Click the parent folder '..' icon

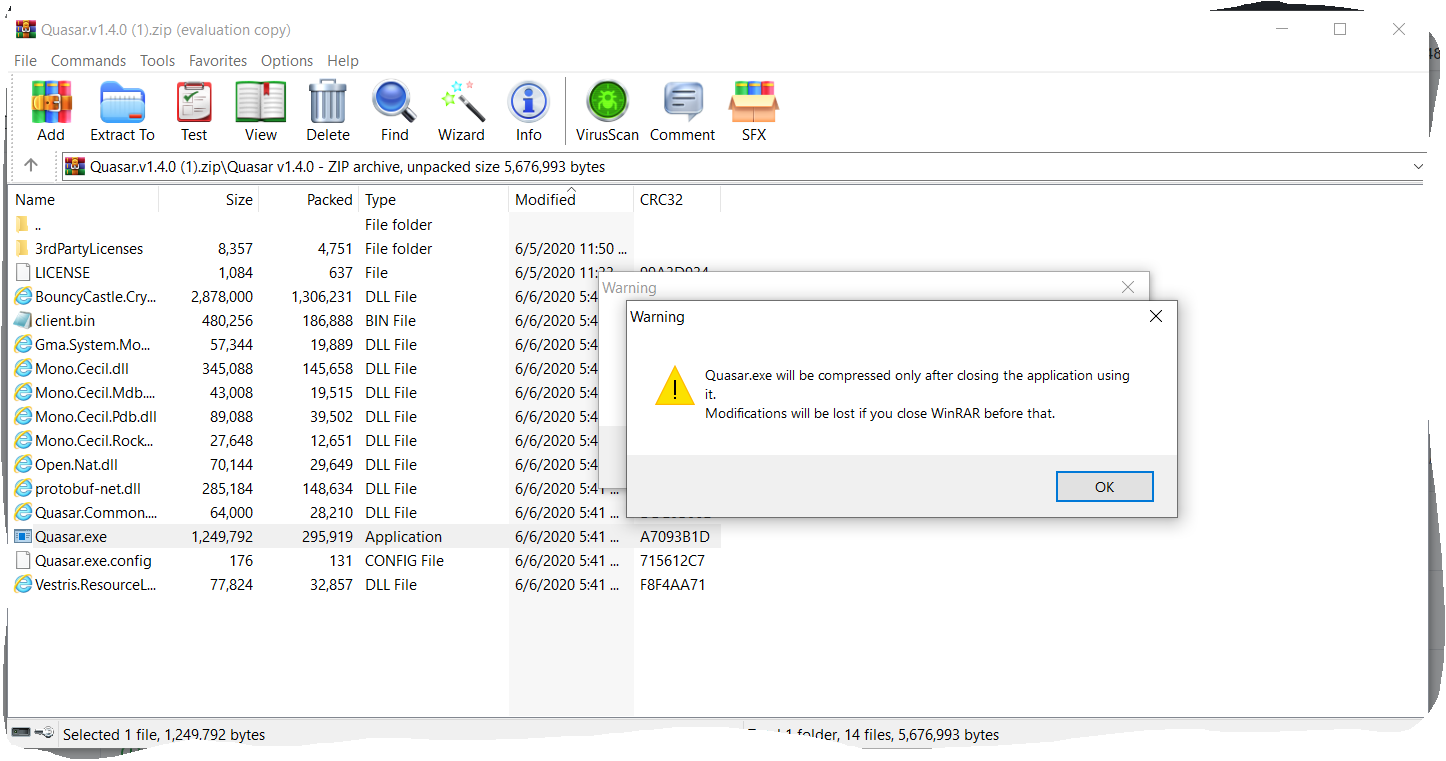[x=23, y=225]
